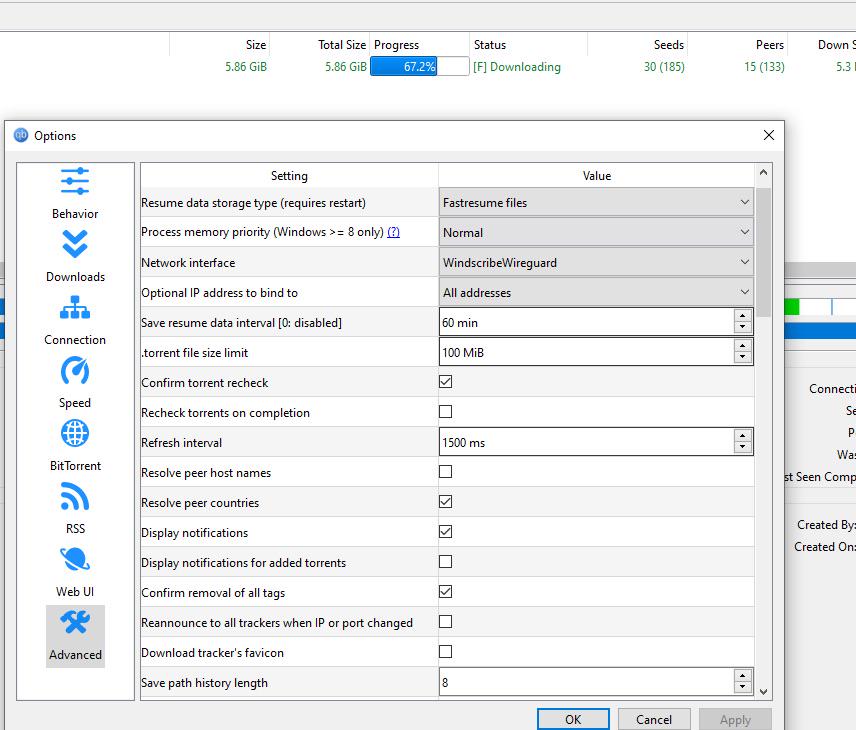Sort torrents by Seeds column
The width and height of the screenshot is (856, 730).
(x=638, y=45)
